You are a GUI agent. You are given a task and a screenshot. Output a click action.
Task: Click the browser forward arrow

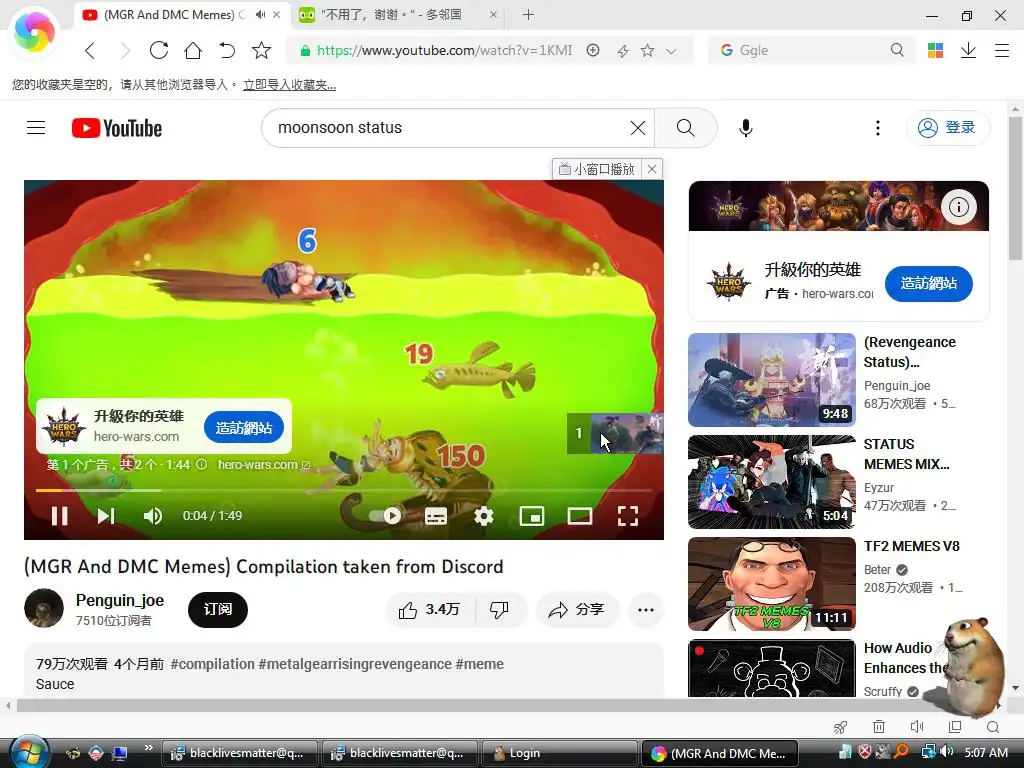point(124,50)
